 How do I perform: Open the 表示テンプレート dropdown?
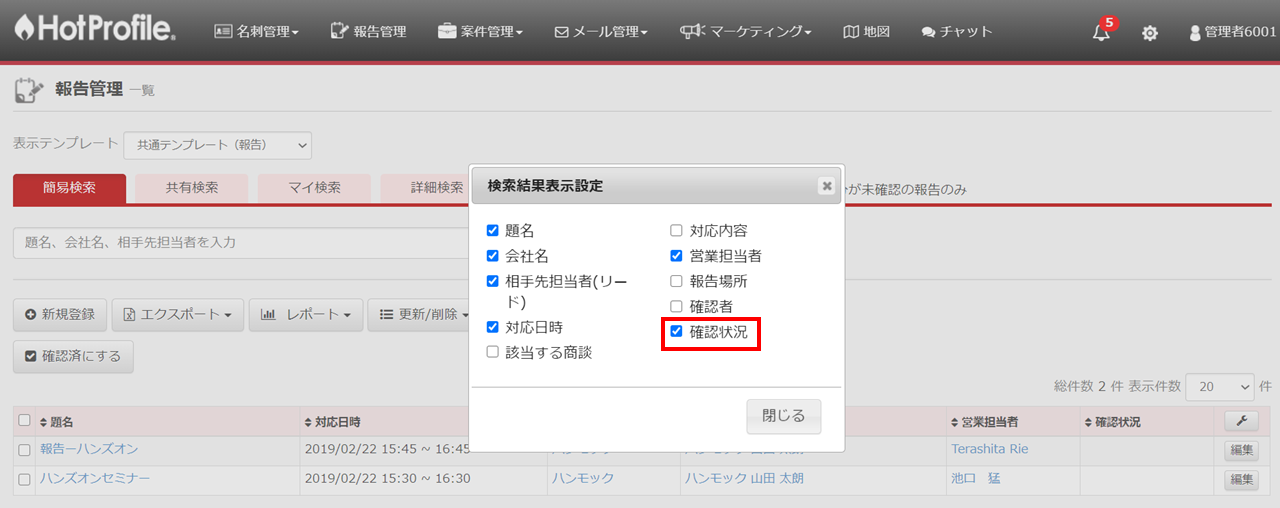(x=217, y=145)
